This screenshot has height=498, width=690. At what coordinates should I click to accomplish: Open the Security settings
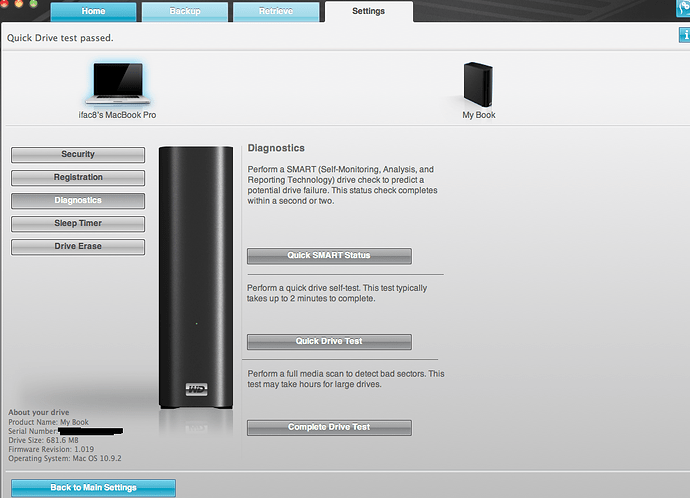78,154
